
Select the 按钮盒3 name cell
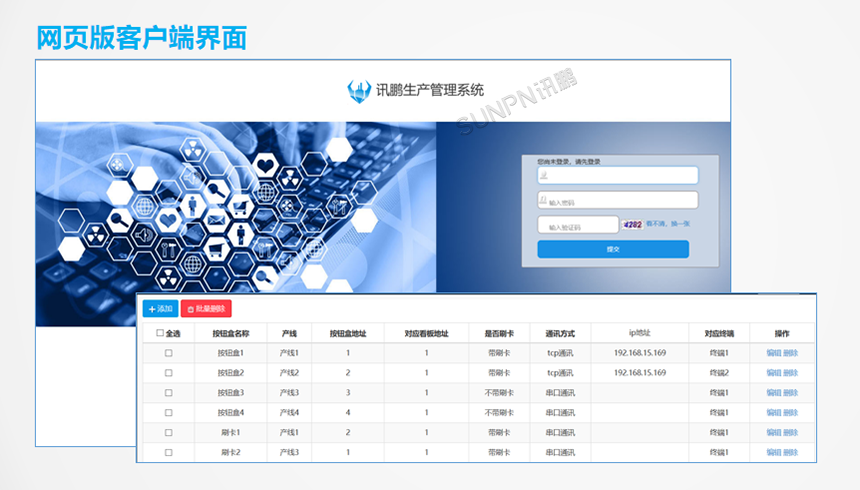[x=231, y=392]
